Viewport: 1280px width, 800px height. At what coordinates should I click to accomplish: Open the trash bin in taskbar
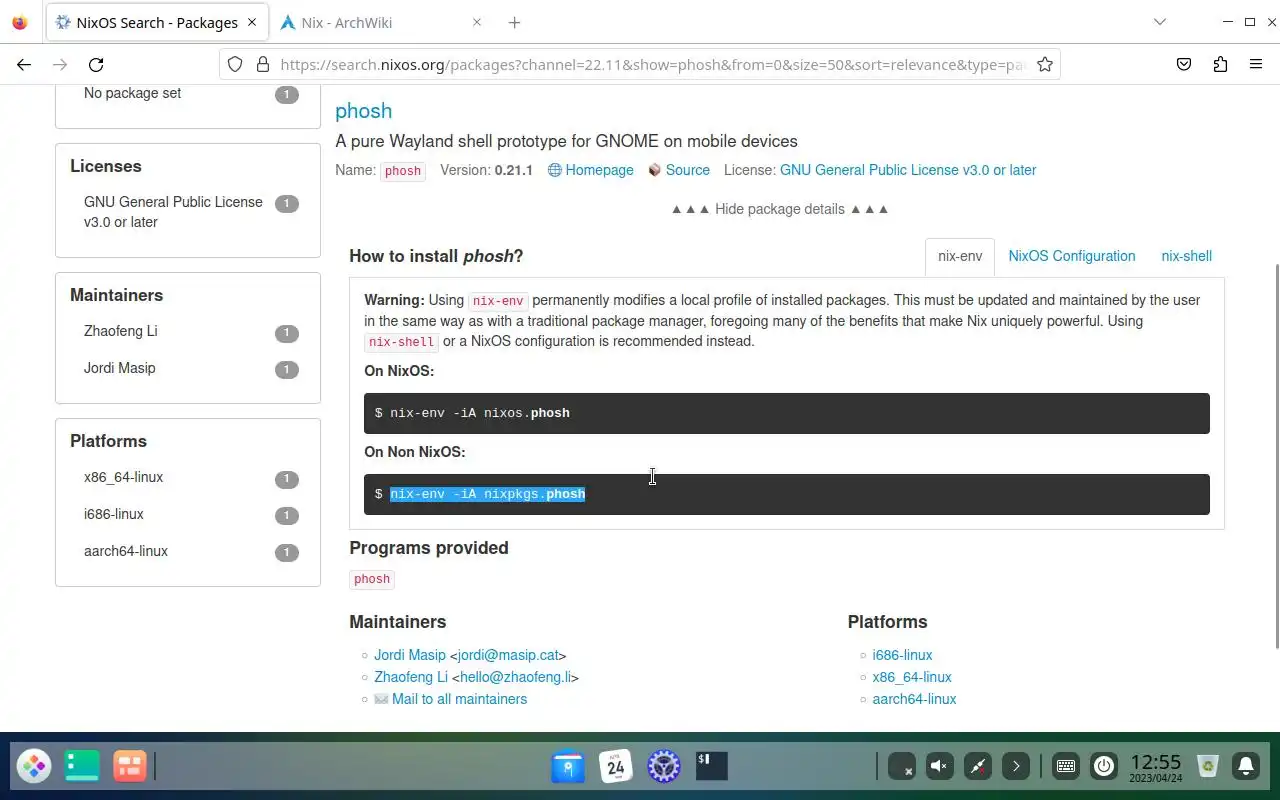tap(1208, 766)
